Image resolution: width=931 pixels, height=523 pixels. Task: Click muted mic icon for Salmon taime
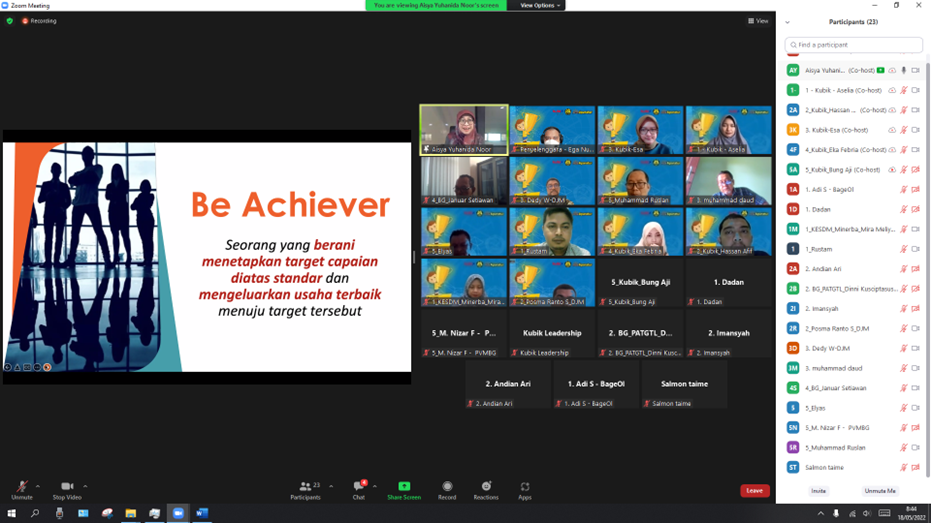pos(904,468)
